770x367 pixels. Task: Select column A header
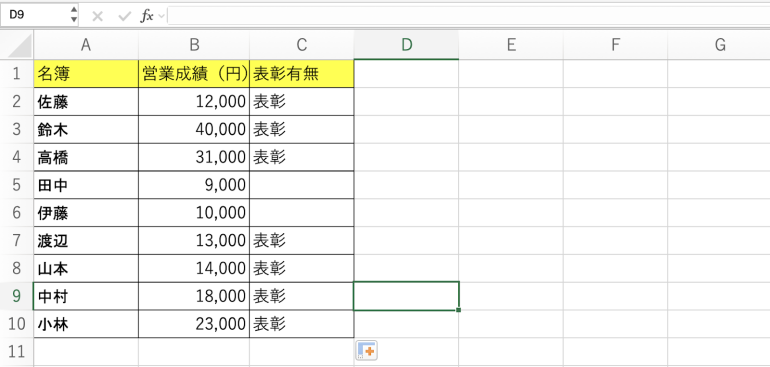[x=86, y=45]
